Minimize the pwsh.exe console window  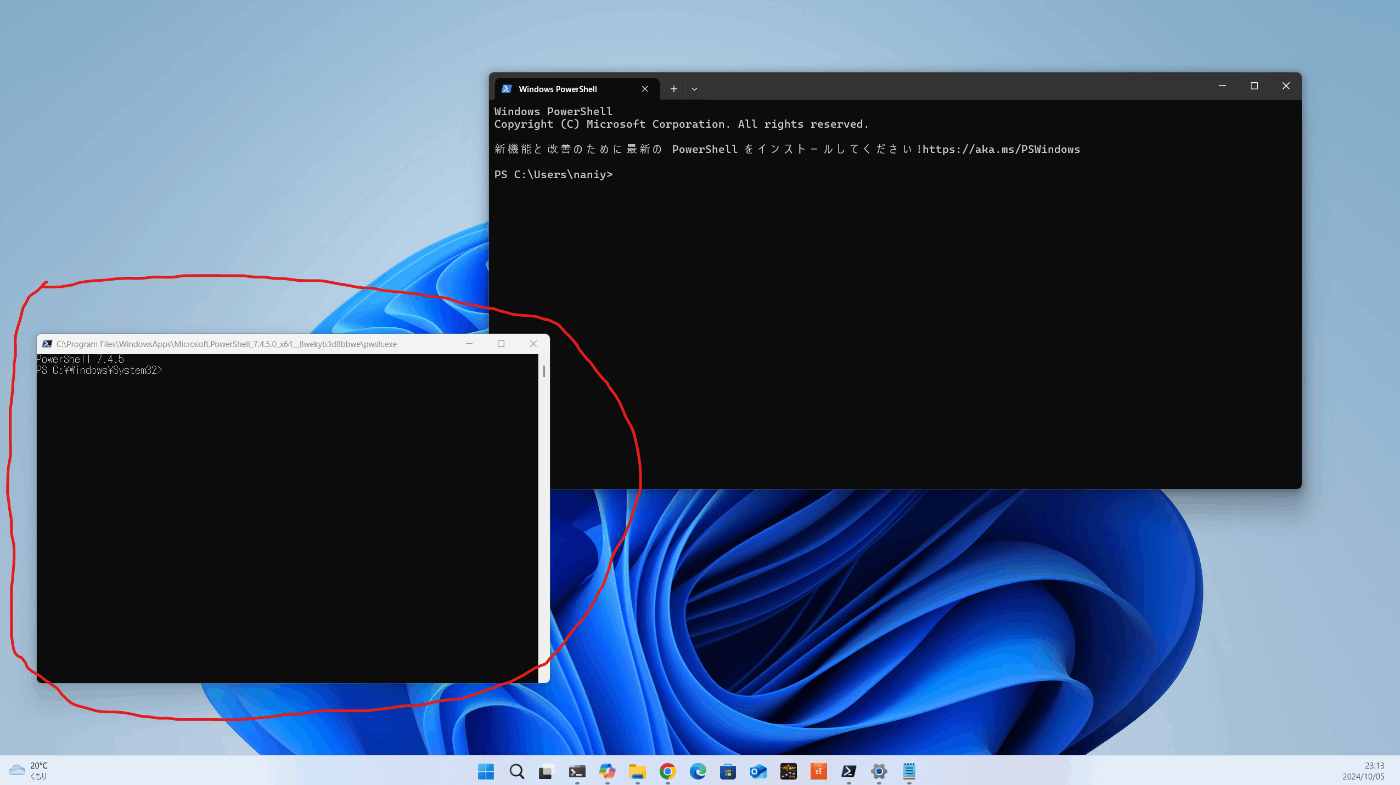[469, 343]
